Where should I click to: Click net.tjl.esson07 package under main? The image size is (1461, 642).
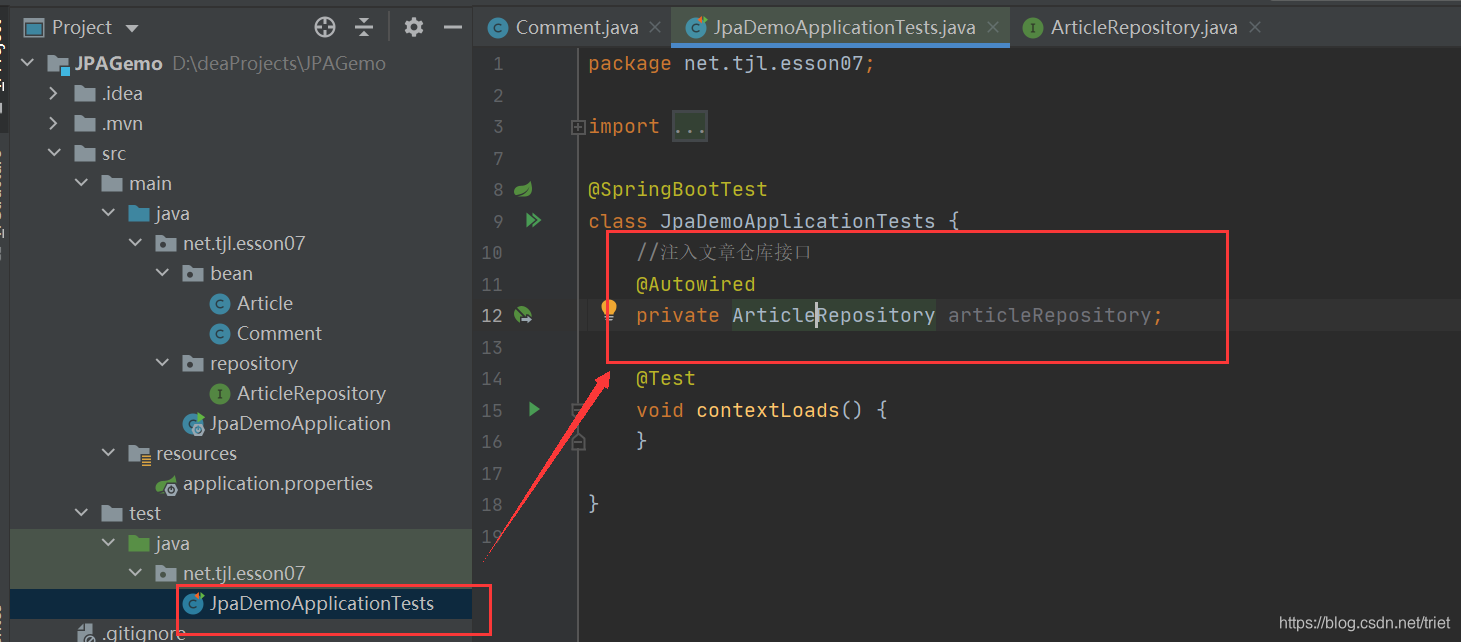(x=230, y=243)
